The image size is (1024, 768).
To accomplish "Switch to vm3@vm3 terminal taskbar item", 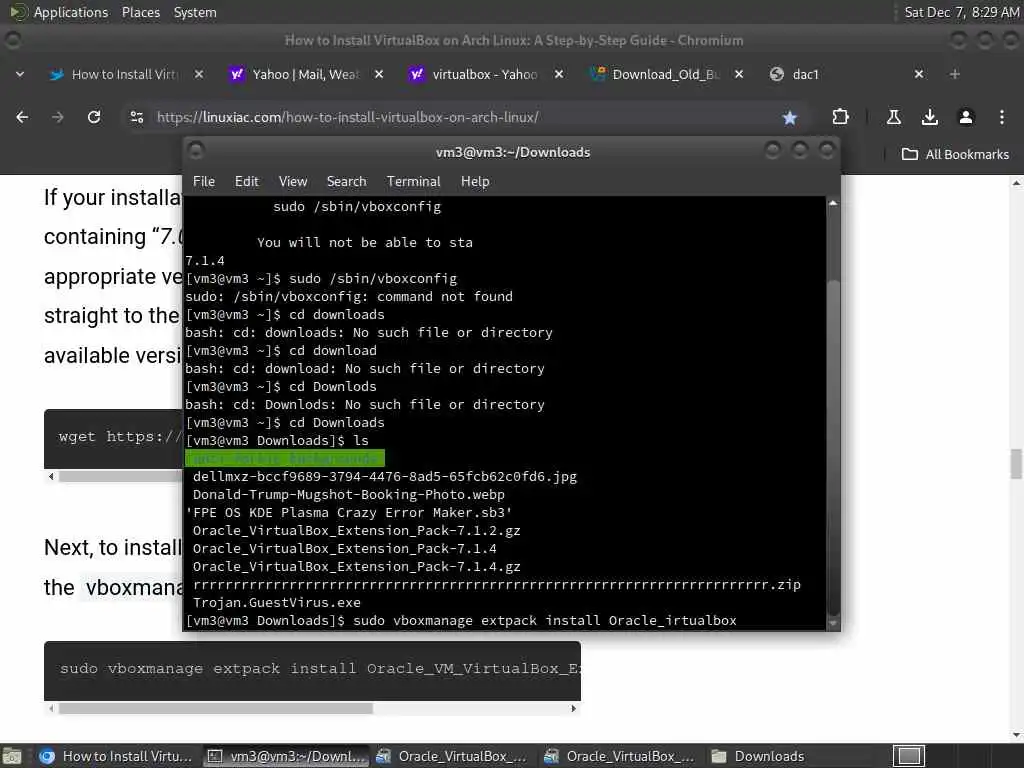I will [x=286, y=756].
